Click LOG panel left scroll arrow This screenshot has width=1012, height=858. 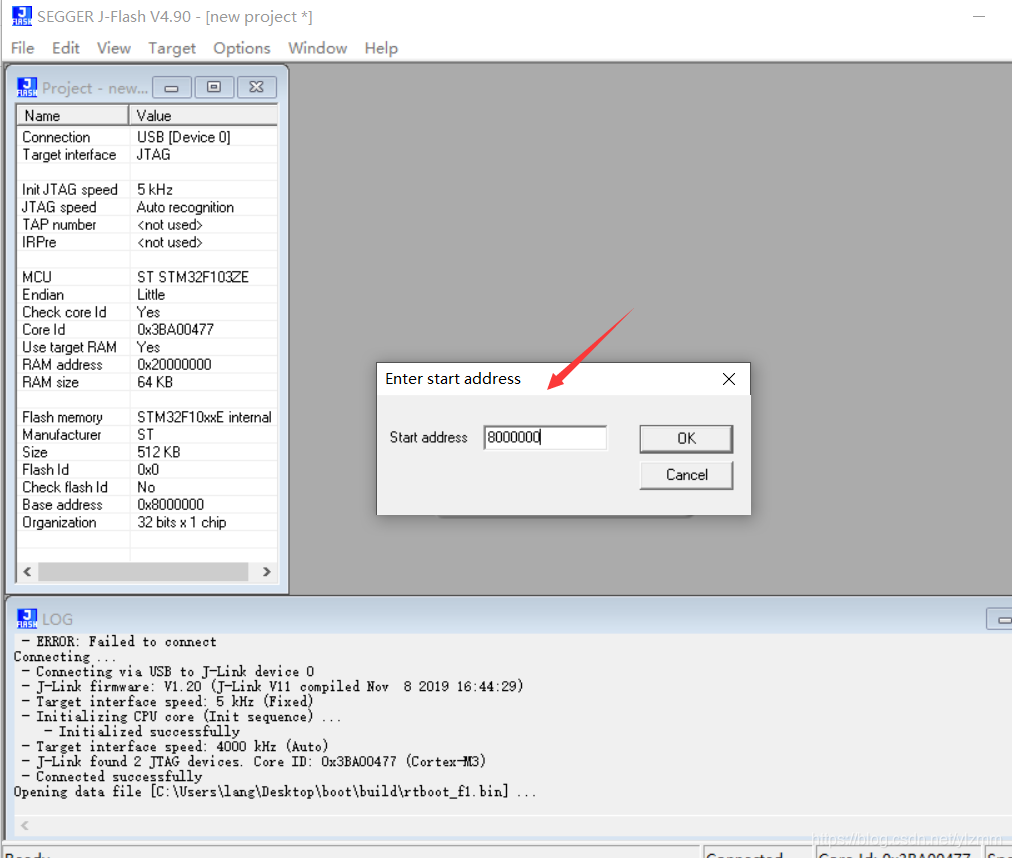click(x=25, y=825)
